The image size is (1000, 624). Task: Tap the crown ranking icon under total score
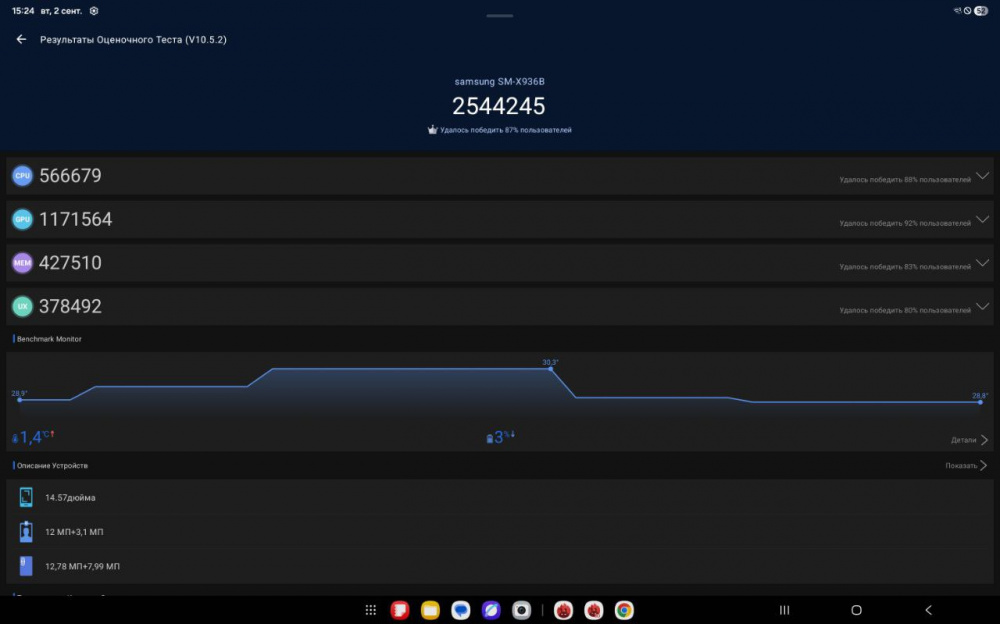tap(432, 130)
